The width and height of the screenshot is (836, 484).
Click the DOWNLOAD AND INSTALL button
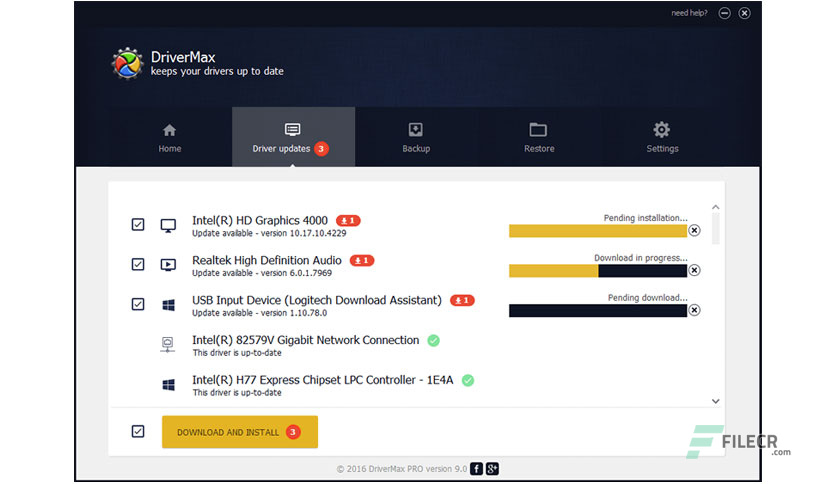240,432
